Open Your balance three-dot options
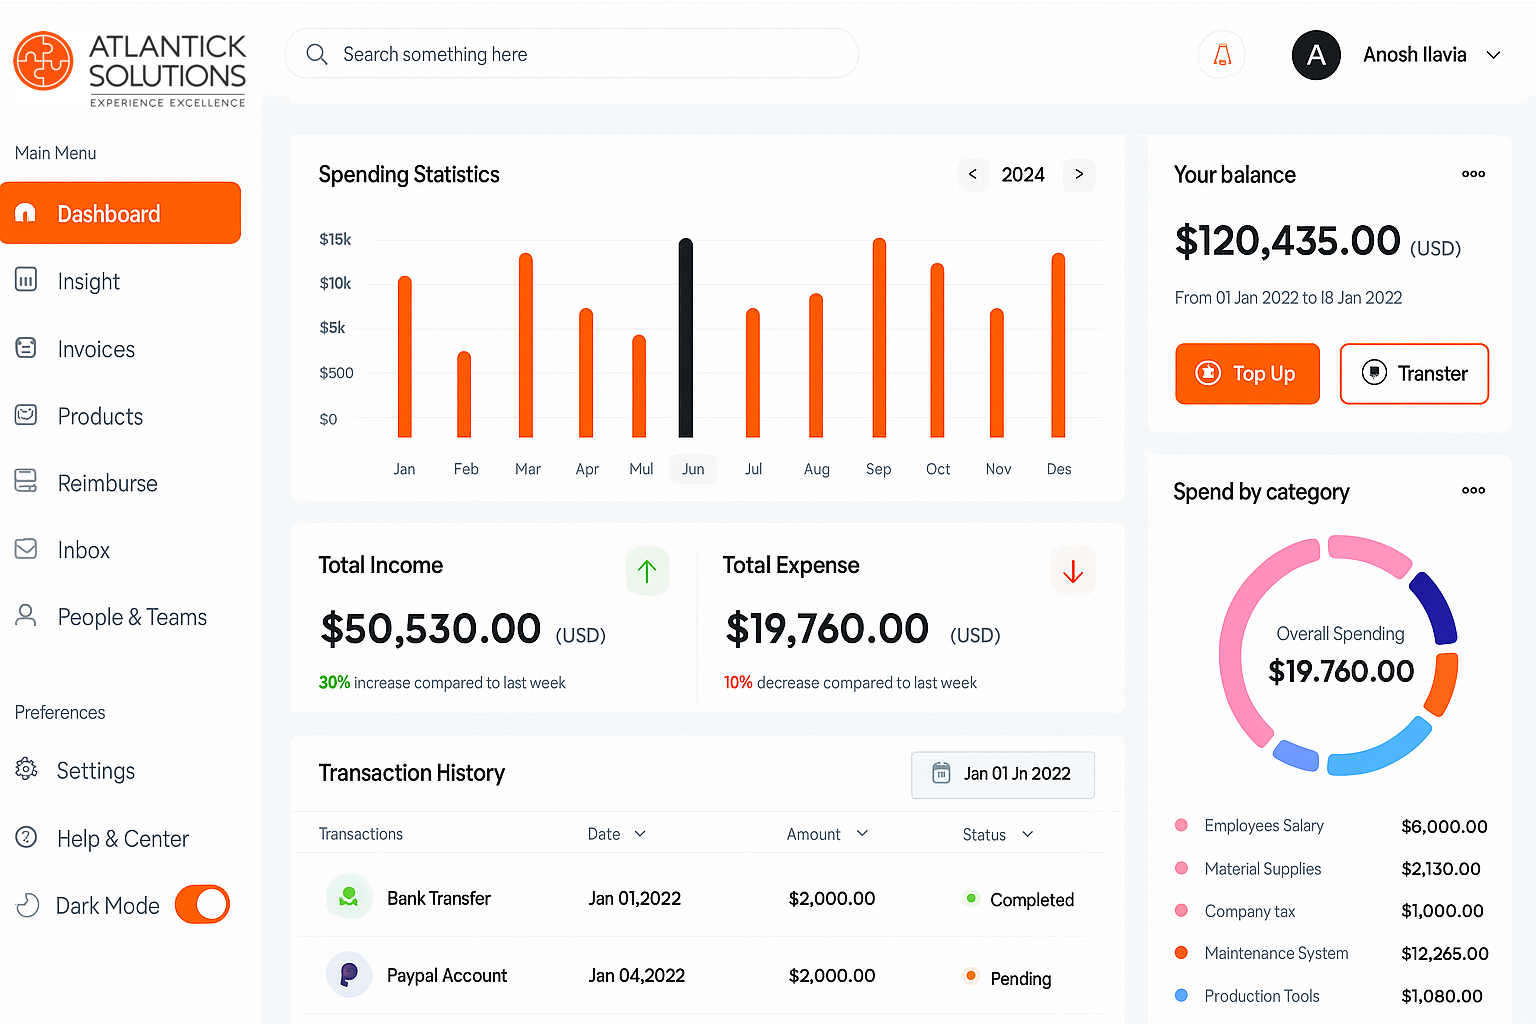The image size is (1536, 1024). (x=1473, y=174)
